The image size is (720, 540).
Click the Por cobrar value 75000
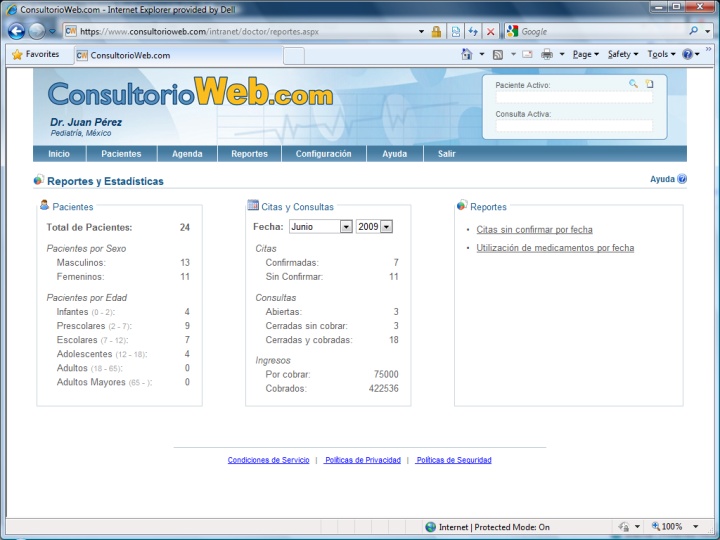pyautogui.click(x=386, y=374)
